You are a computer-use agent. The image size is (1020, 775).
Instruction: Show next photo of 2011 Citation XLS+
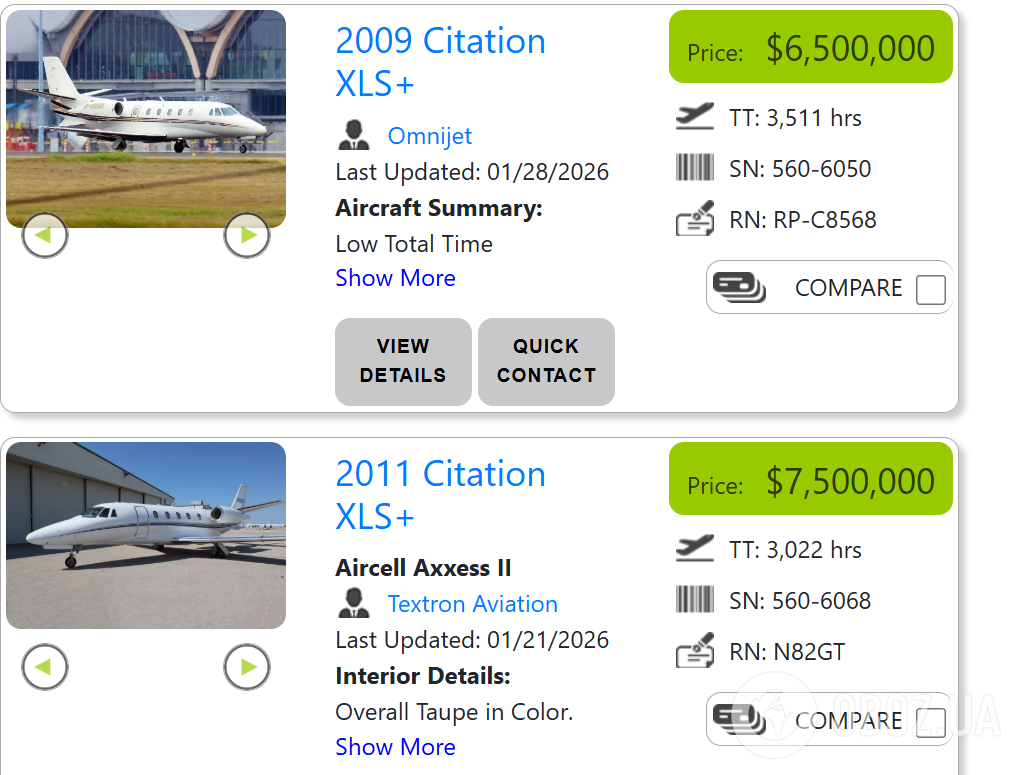[x=247, y=667]
